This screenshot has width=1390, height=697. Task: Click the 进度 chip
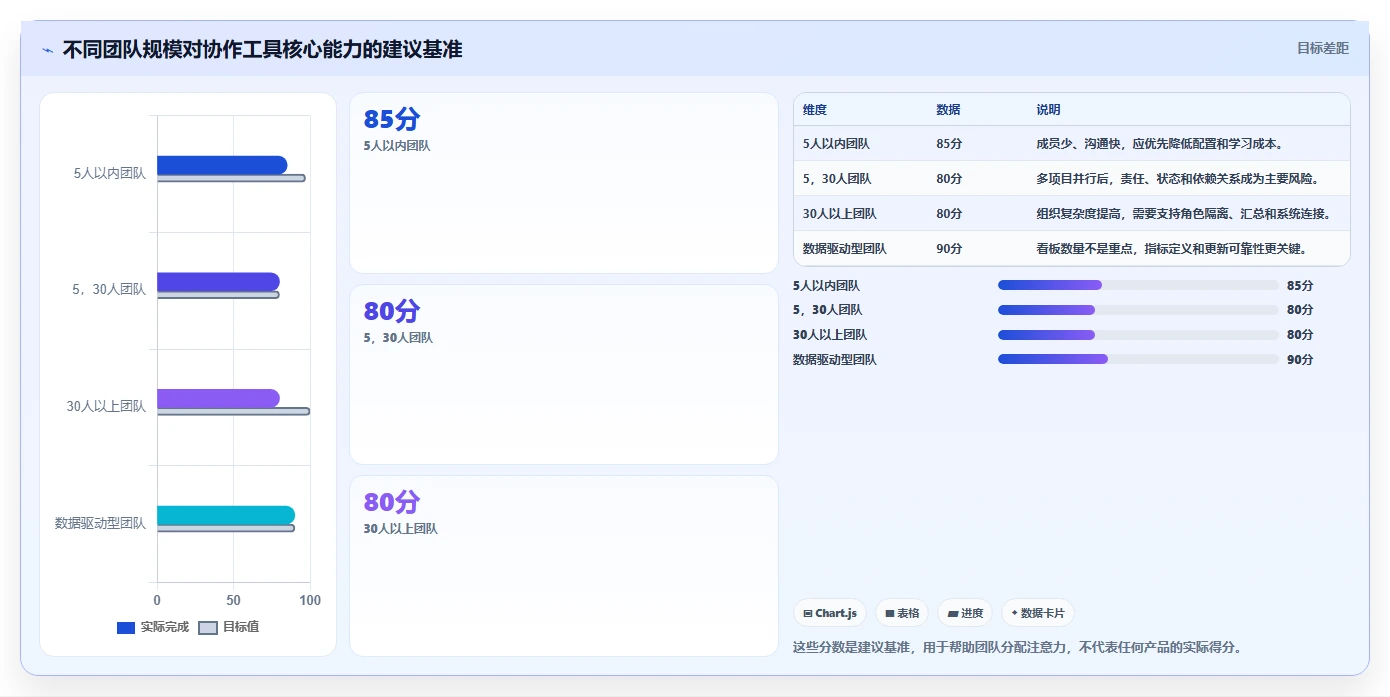965,613
